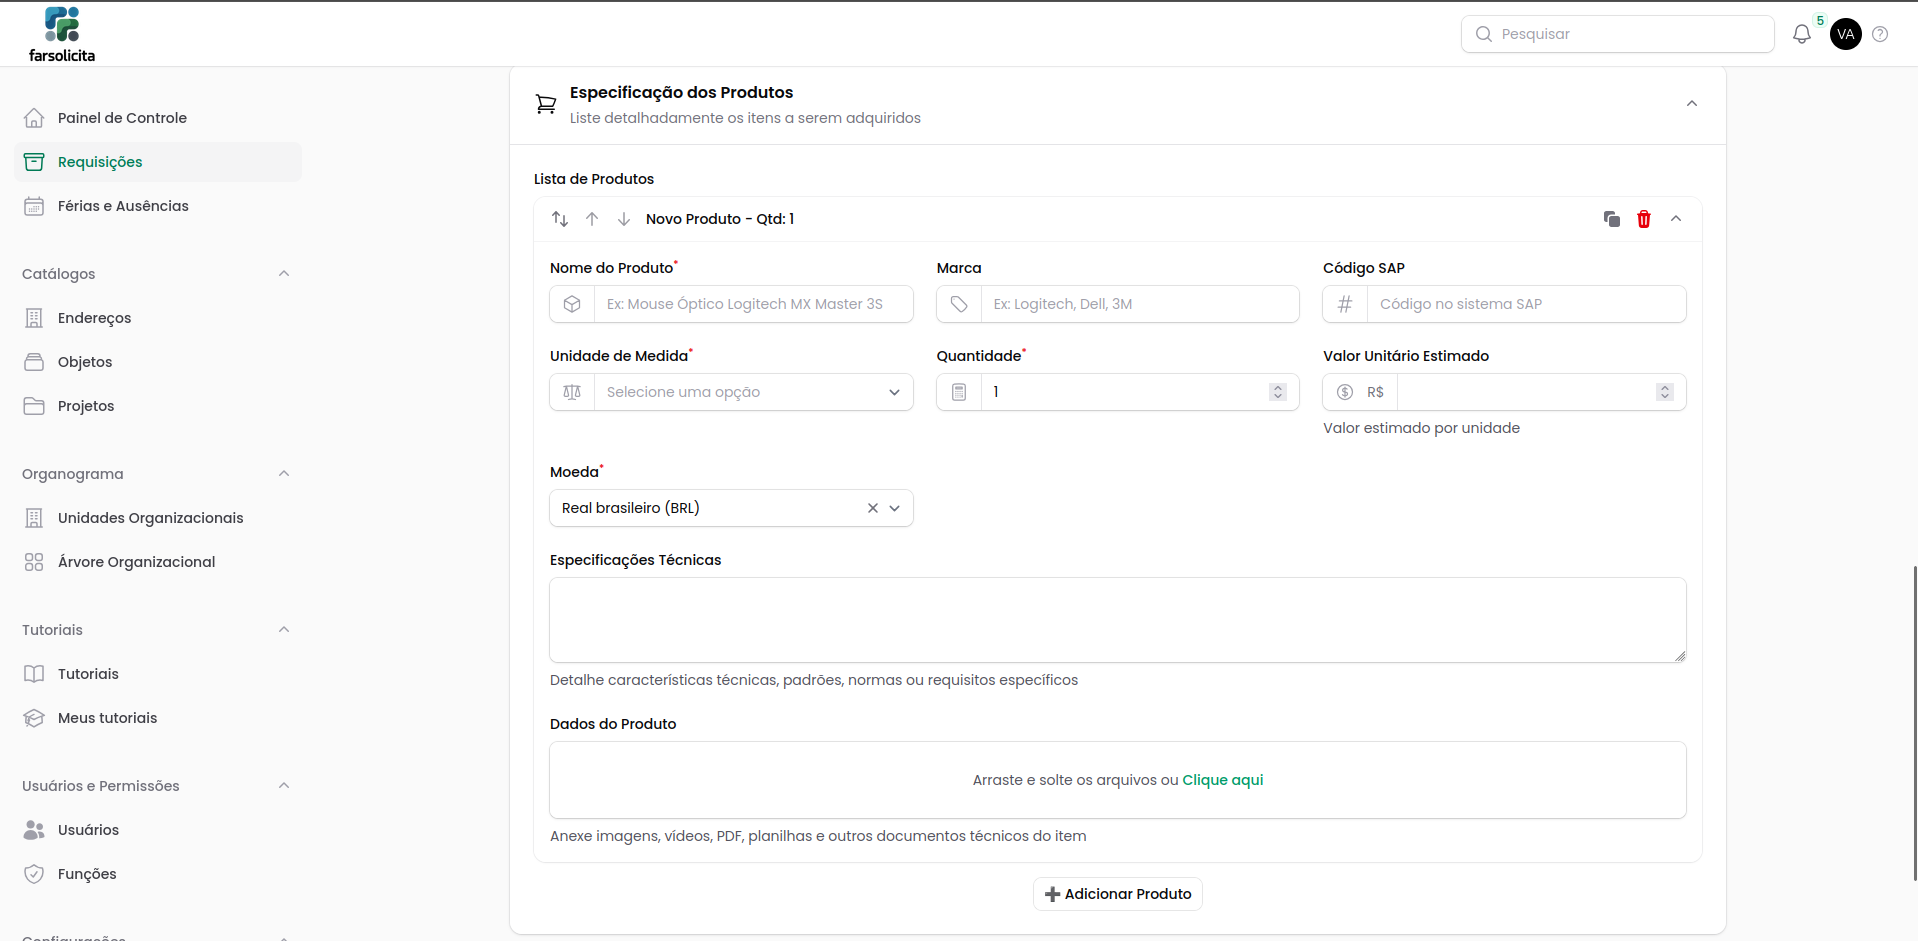Increase the Quantidade stepper value

coord(1277,387)
